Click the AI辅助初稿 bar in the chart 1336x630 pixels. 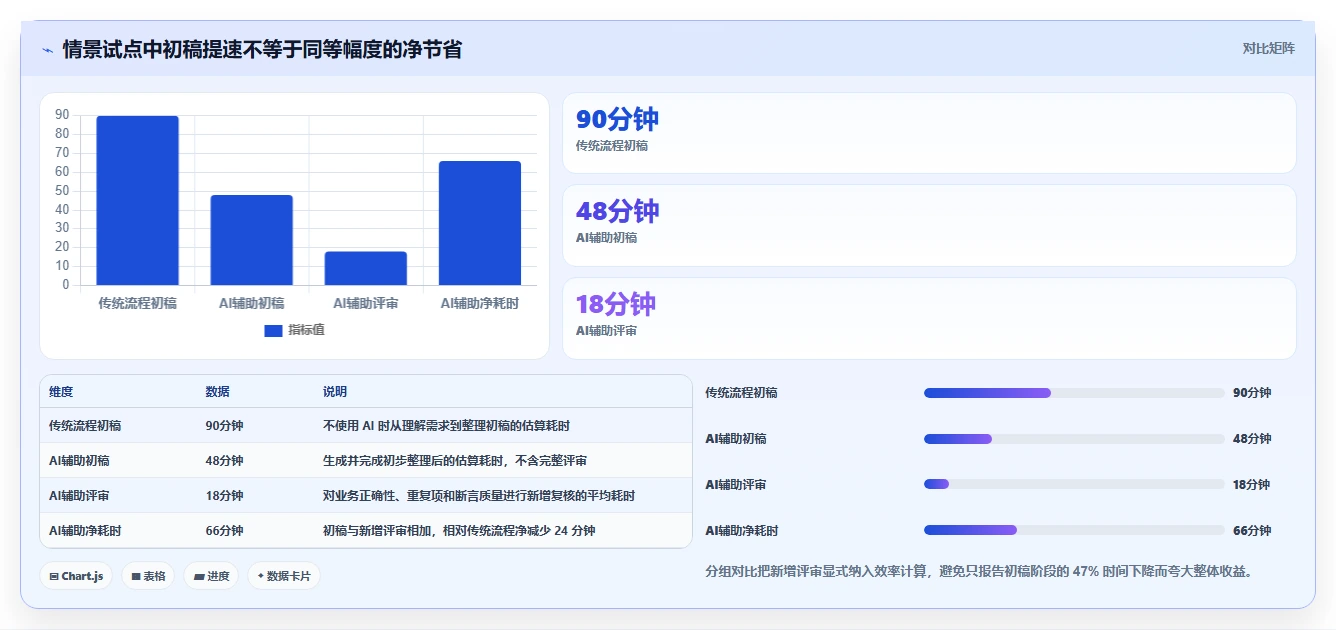coord(251,240)
